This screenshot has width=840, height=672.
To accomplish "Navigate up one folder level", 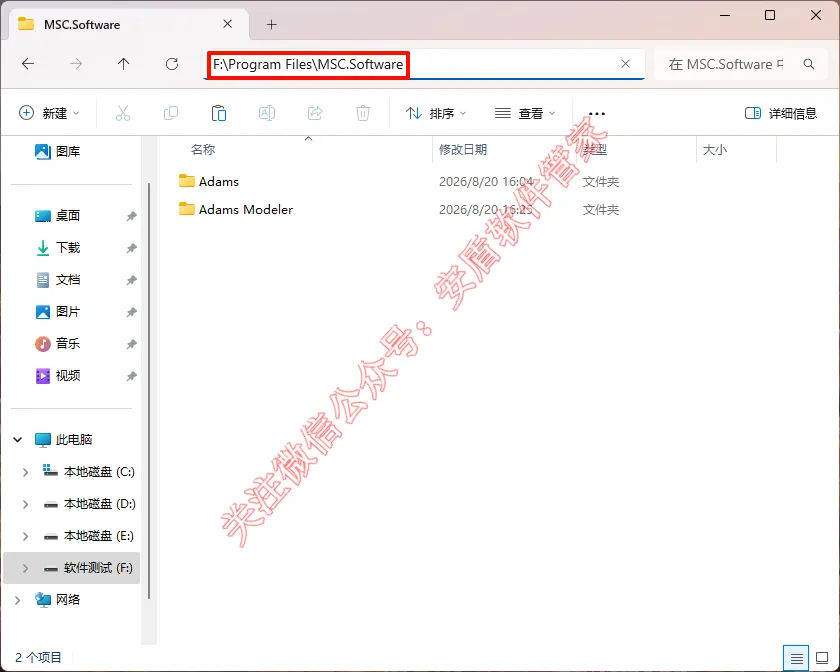I will tap(124, 64).
